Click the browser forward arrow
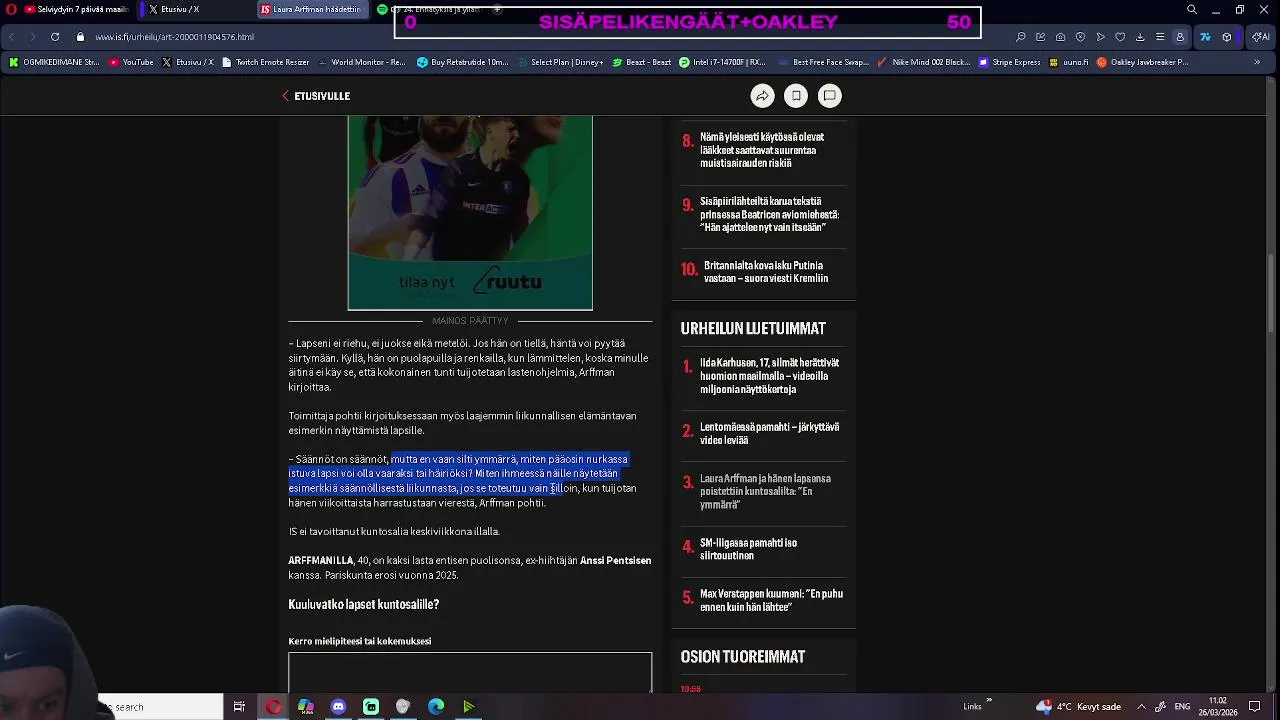The height and width of the screenshot is (720, 1280). coord(32,37)
